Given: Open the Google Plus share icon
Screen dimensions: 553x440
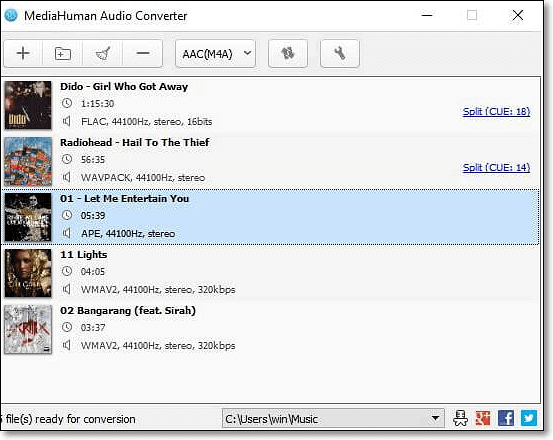Looking at the screenshot, I should [483, 418].
